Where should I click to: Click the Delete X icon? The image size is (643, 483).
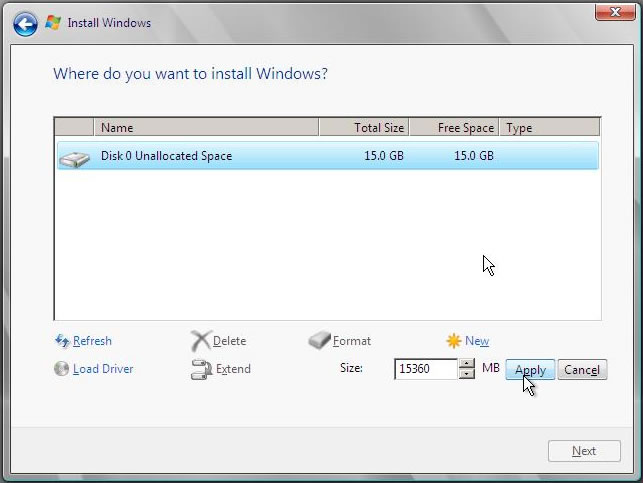(200, 341)
